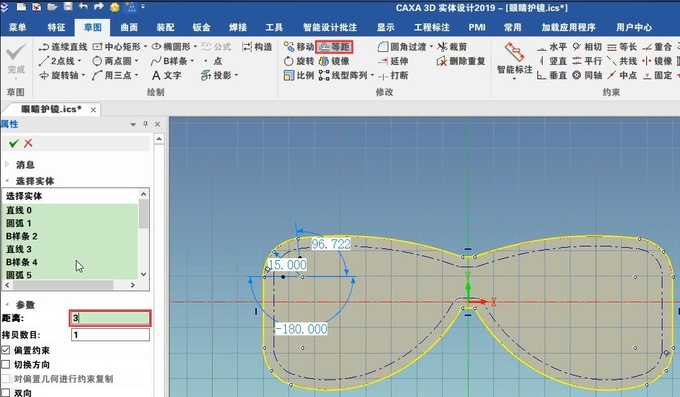Select the 中心矩形 rectangle tool
680x397 pixels.
117,47
